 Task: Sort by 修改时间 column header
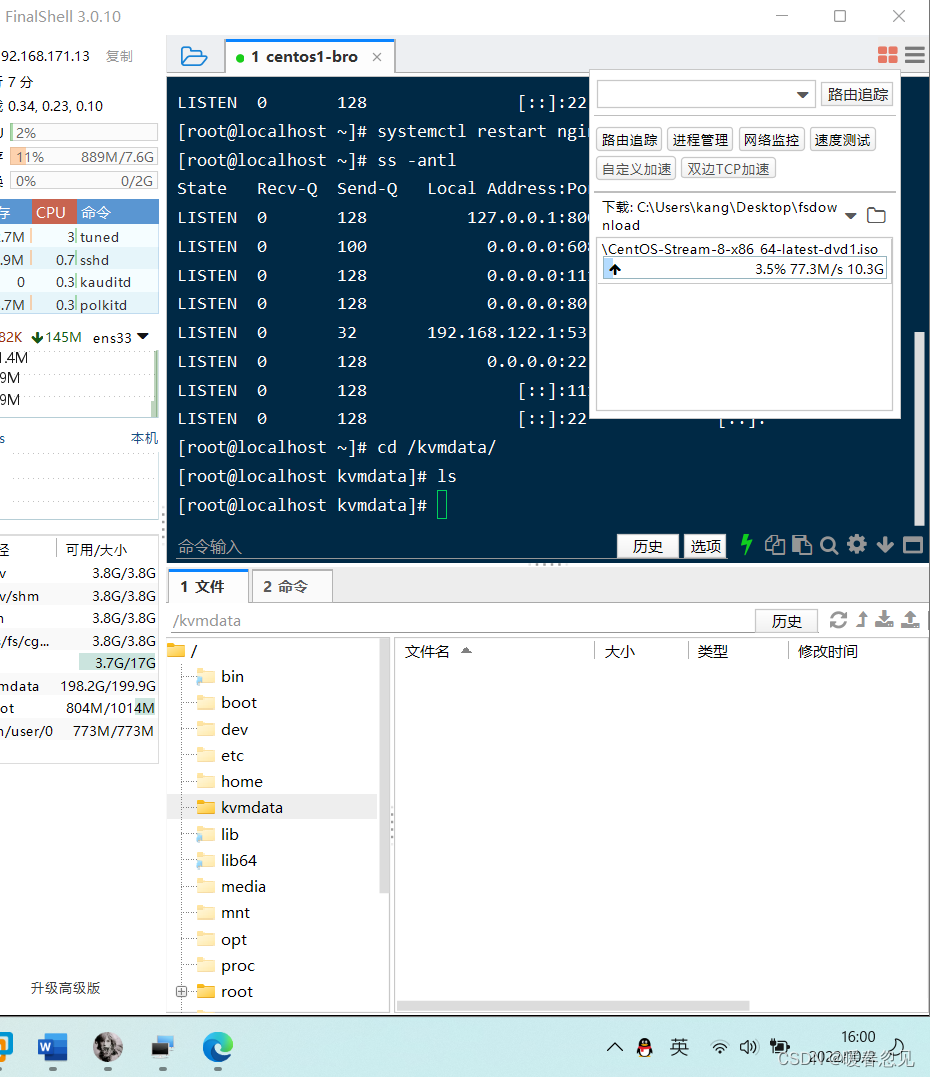[857, 651]
